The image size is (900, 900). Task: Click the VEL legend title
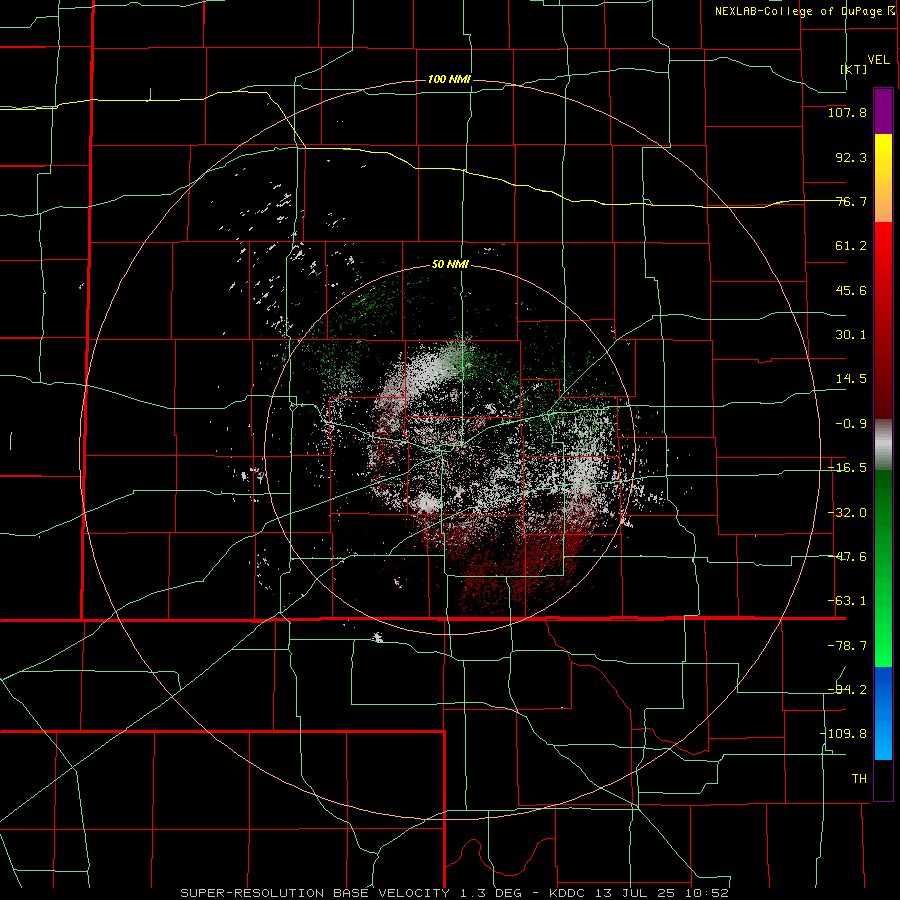click(878, 60)
